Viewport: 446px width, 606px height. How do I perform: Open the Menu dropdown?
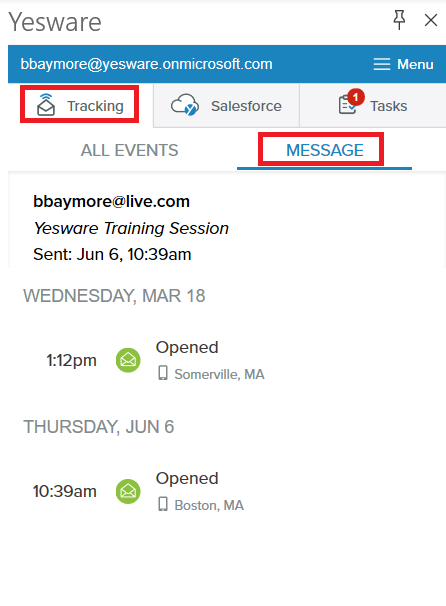point(403,64)
